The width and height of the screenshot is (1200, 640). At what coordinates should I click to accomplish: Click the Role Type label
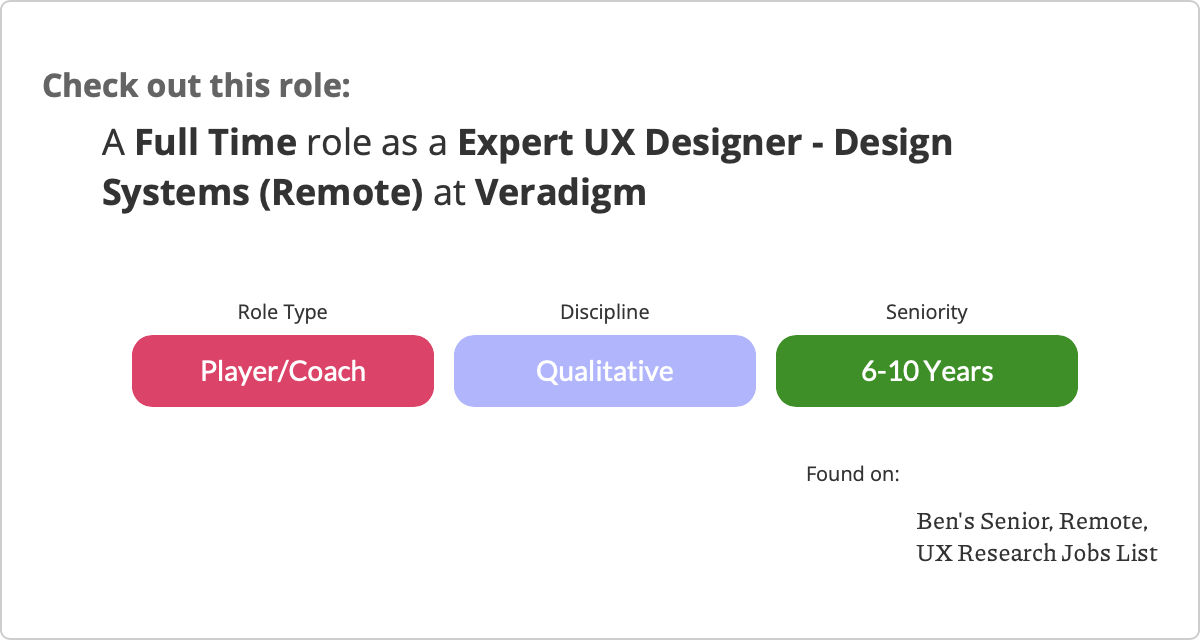[x=282, y=312]
